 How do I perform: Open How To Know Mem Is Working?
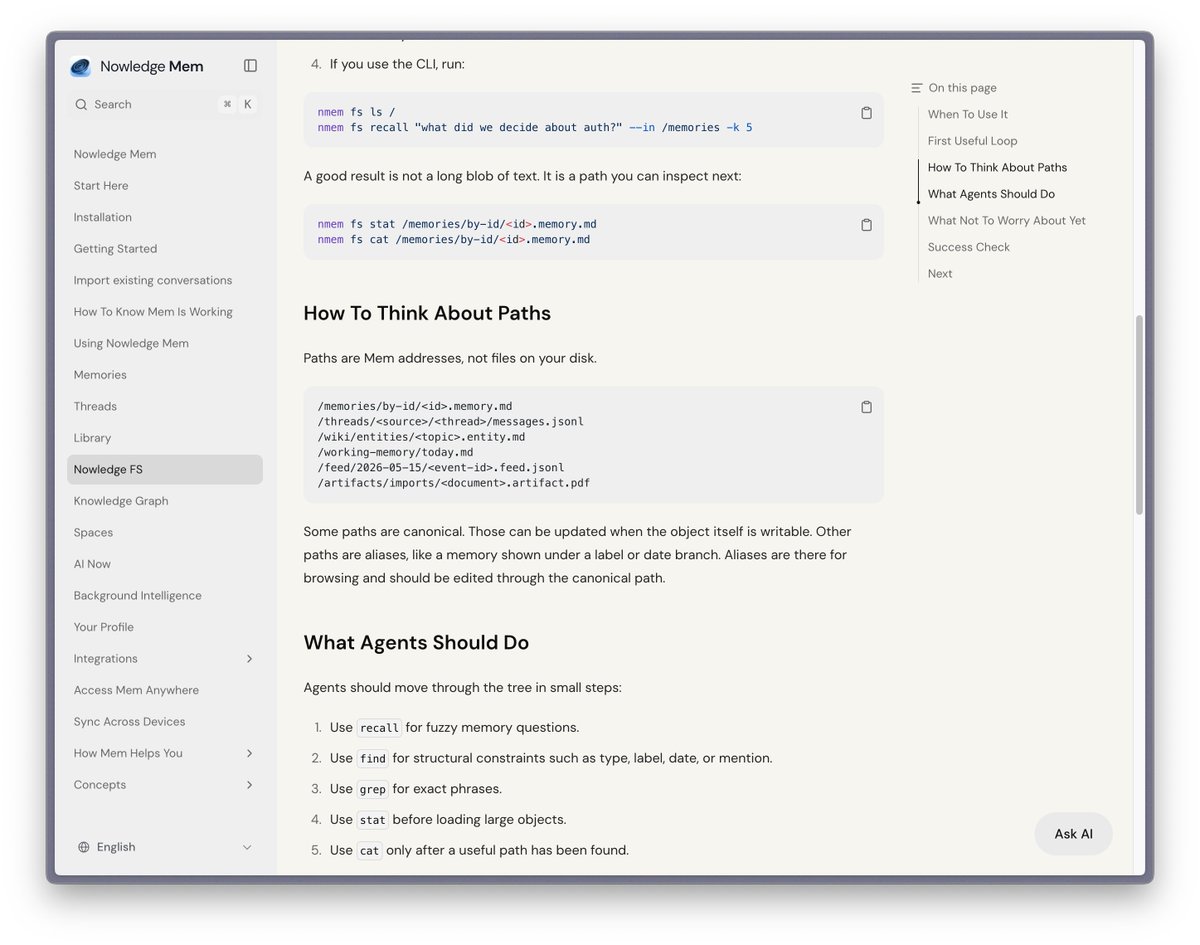(153, 312)
